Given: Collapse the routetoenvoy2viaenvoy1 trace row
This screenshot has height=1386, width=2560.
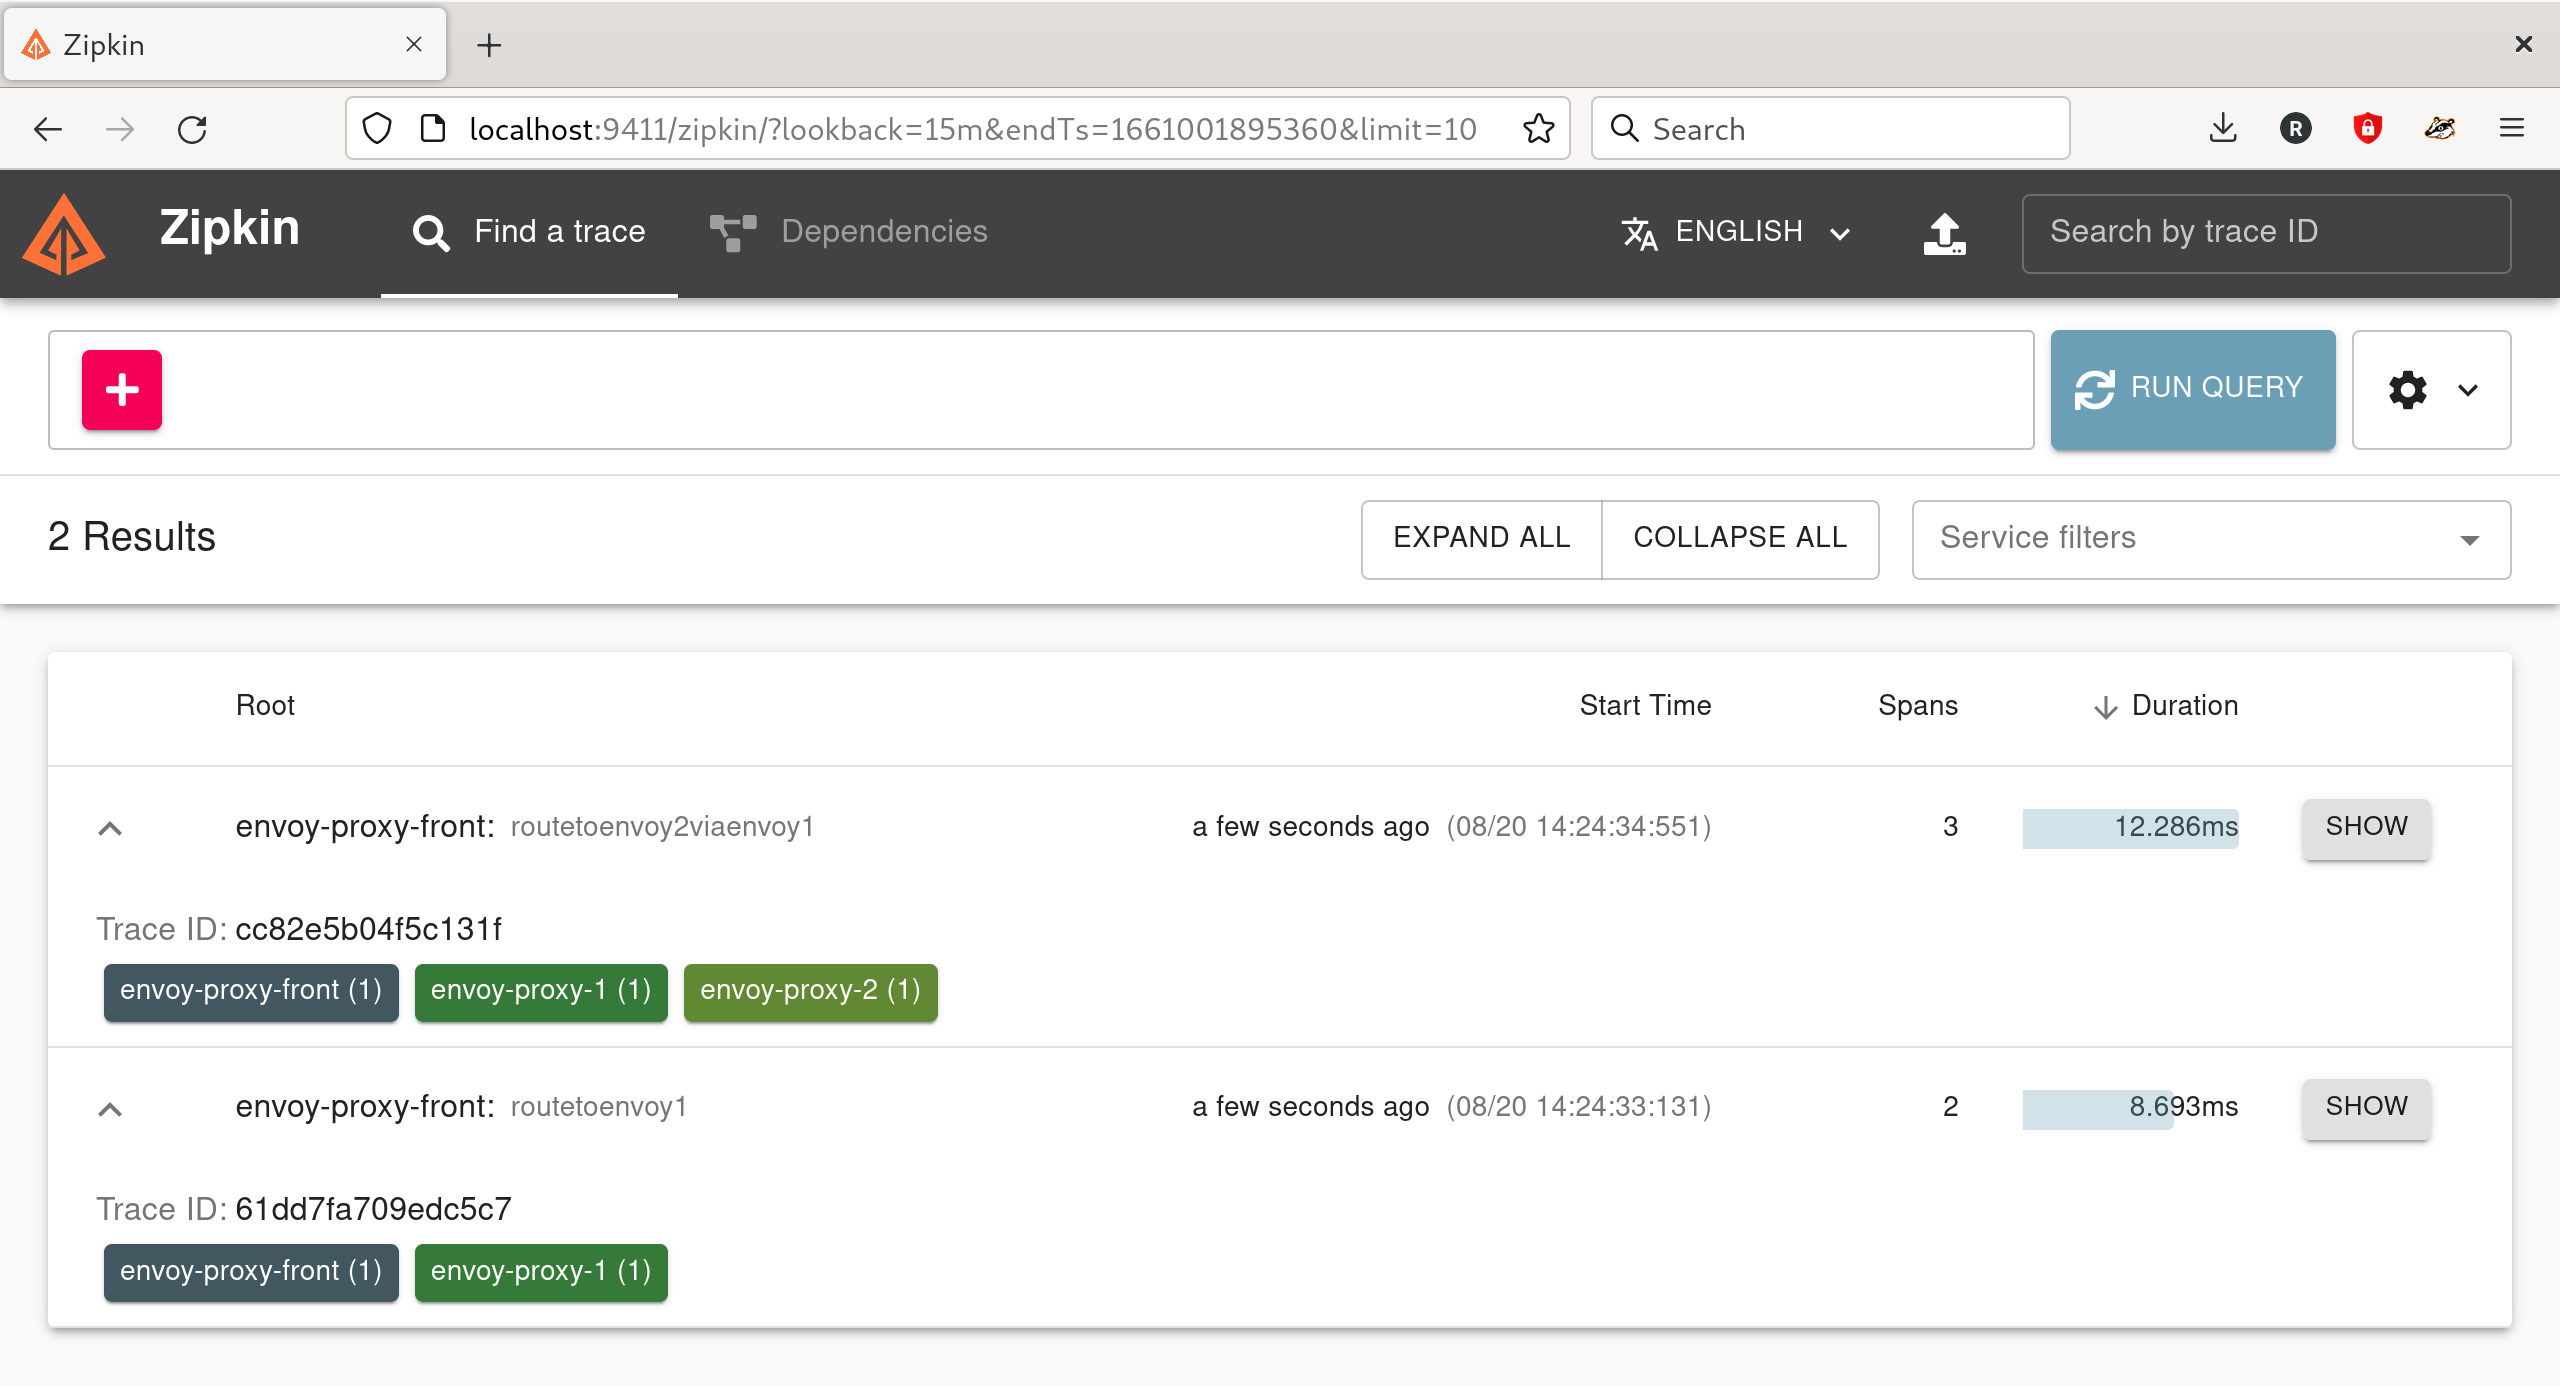Looking at the screenshot, I should [x=110, y=828].
